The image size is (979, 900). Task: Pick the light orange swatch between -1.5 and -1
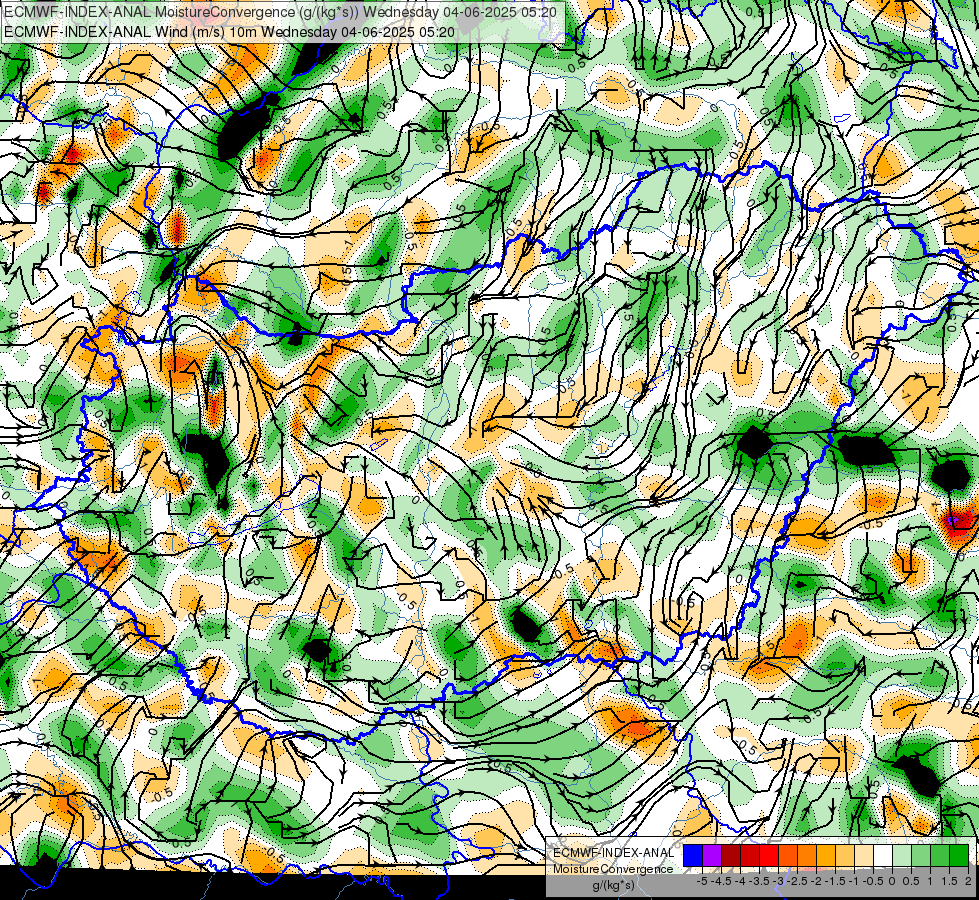[845, 856]
